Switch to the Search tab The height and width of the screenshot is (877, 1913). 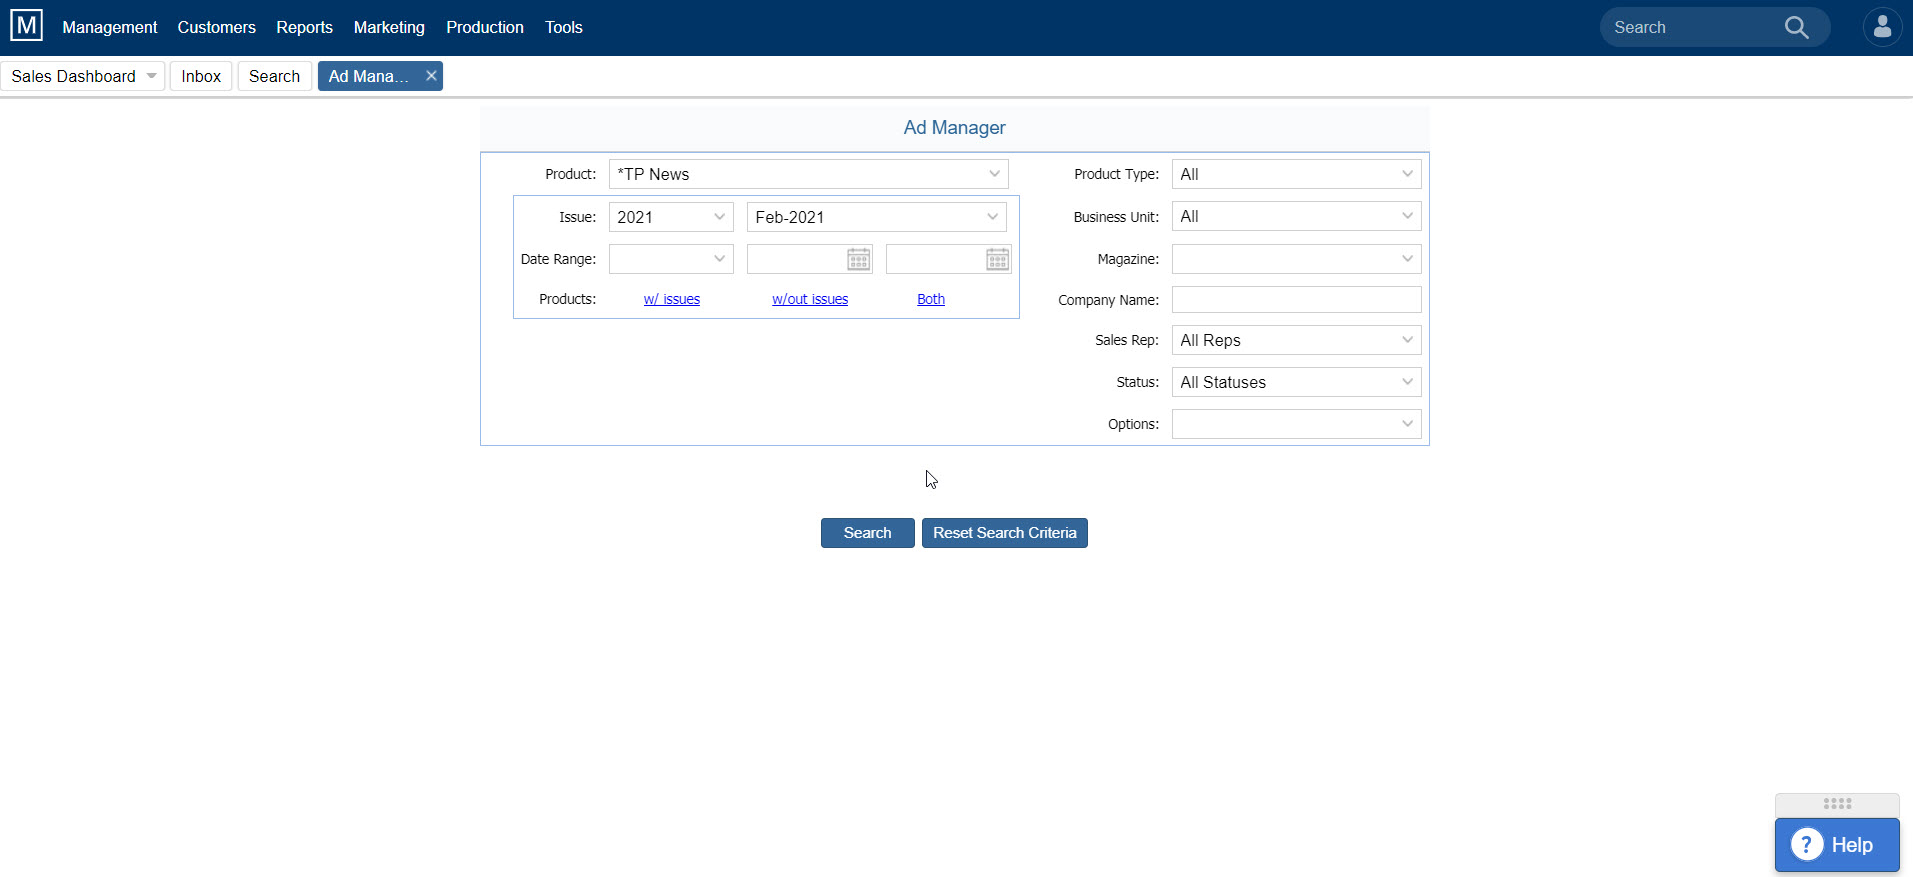click(x=274, y=76)
